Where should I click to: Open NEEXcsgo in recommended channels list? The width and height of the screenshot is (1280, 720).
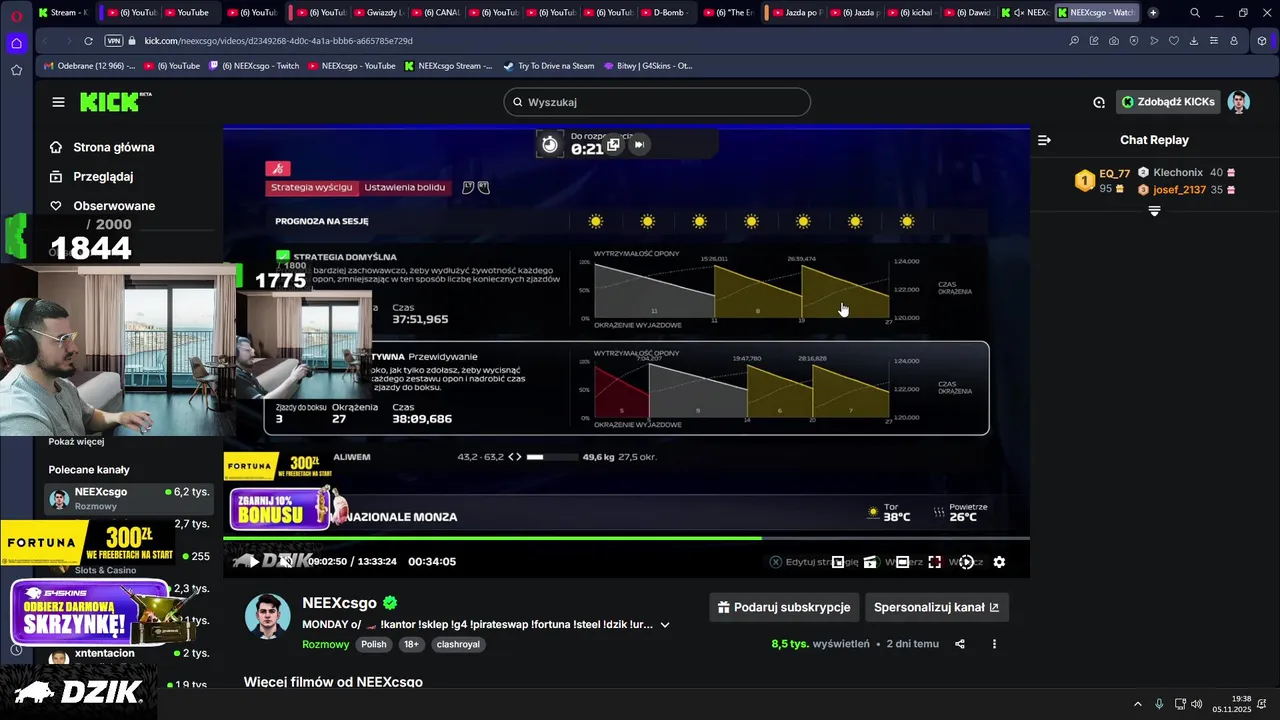click(128, 498)
